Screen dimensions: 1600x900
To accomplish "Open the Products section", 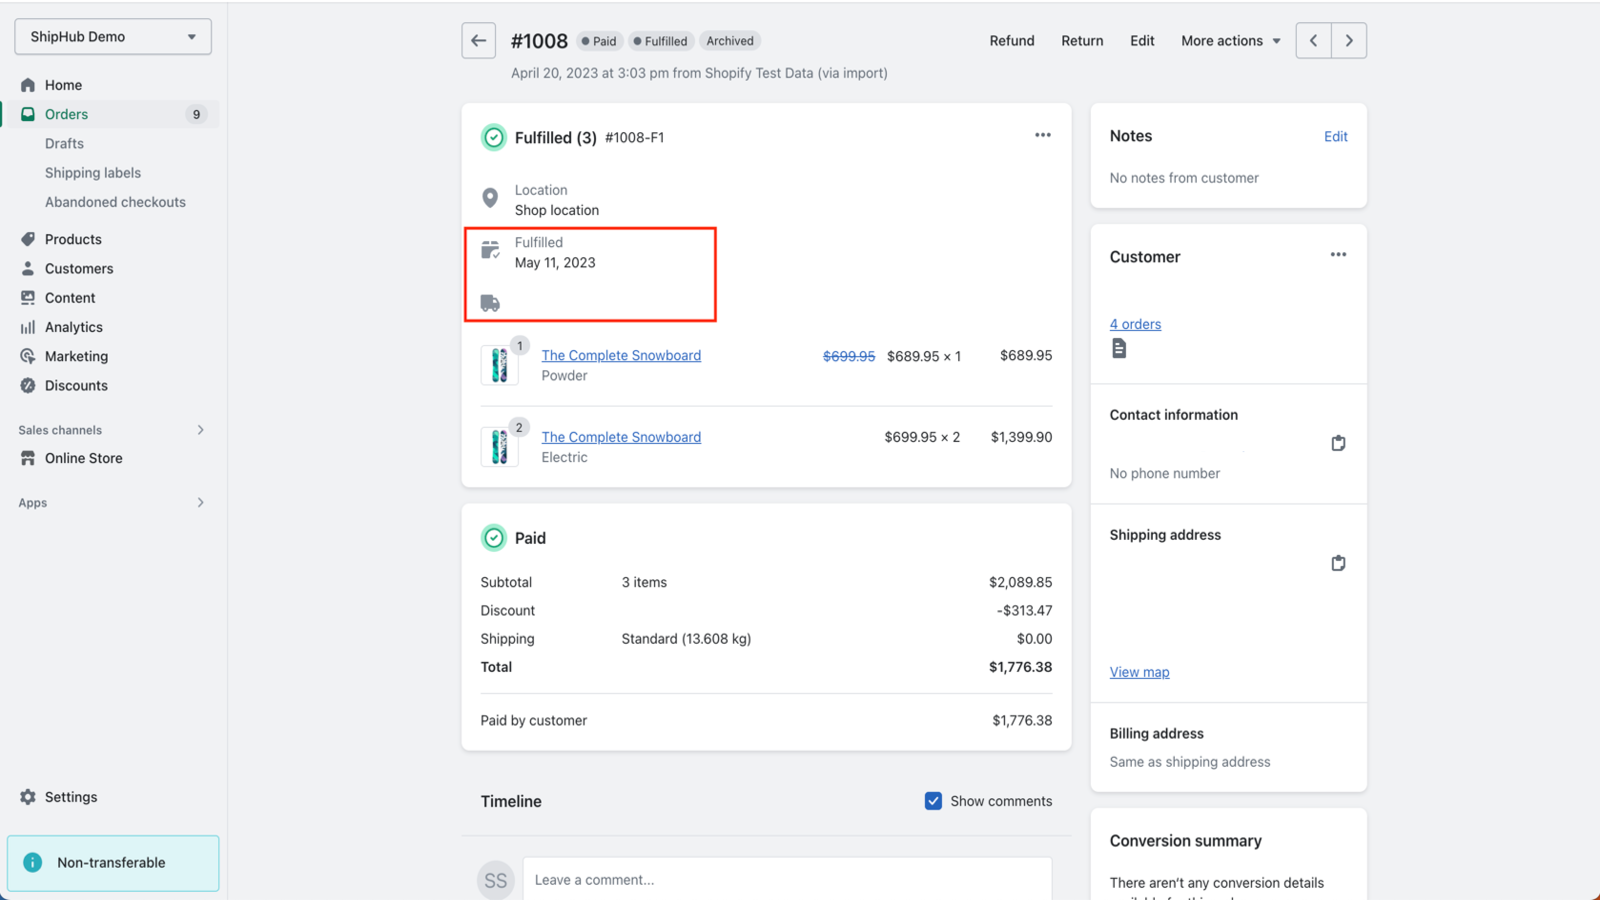I will click(73, 238).
